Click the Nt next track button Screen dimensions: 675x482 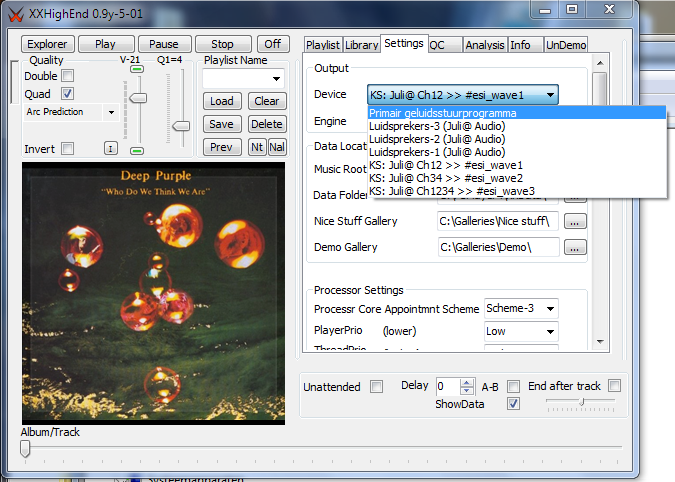(257, 147)
